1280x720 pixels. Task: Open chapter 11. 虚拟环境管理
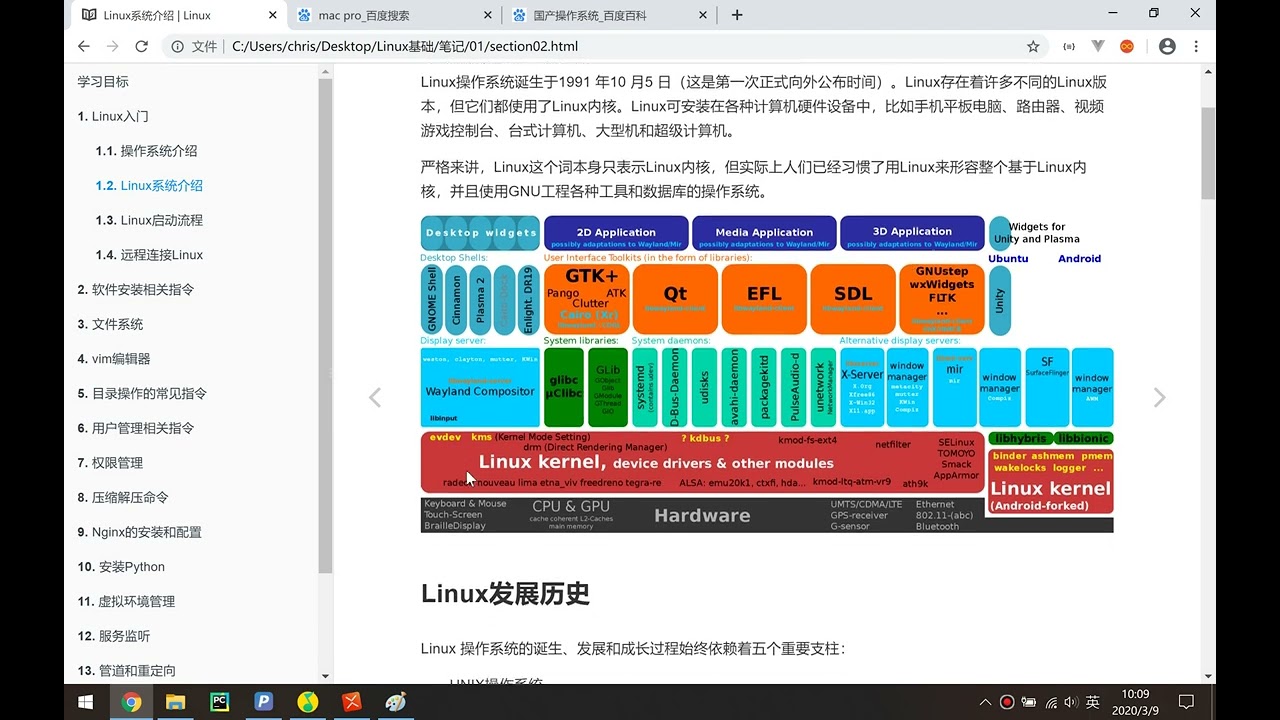click(x=126, y=601)
